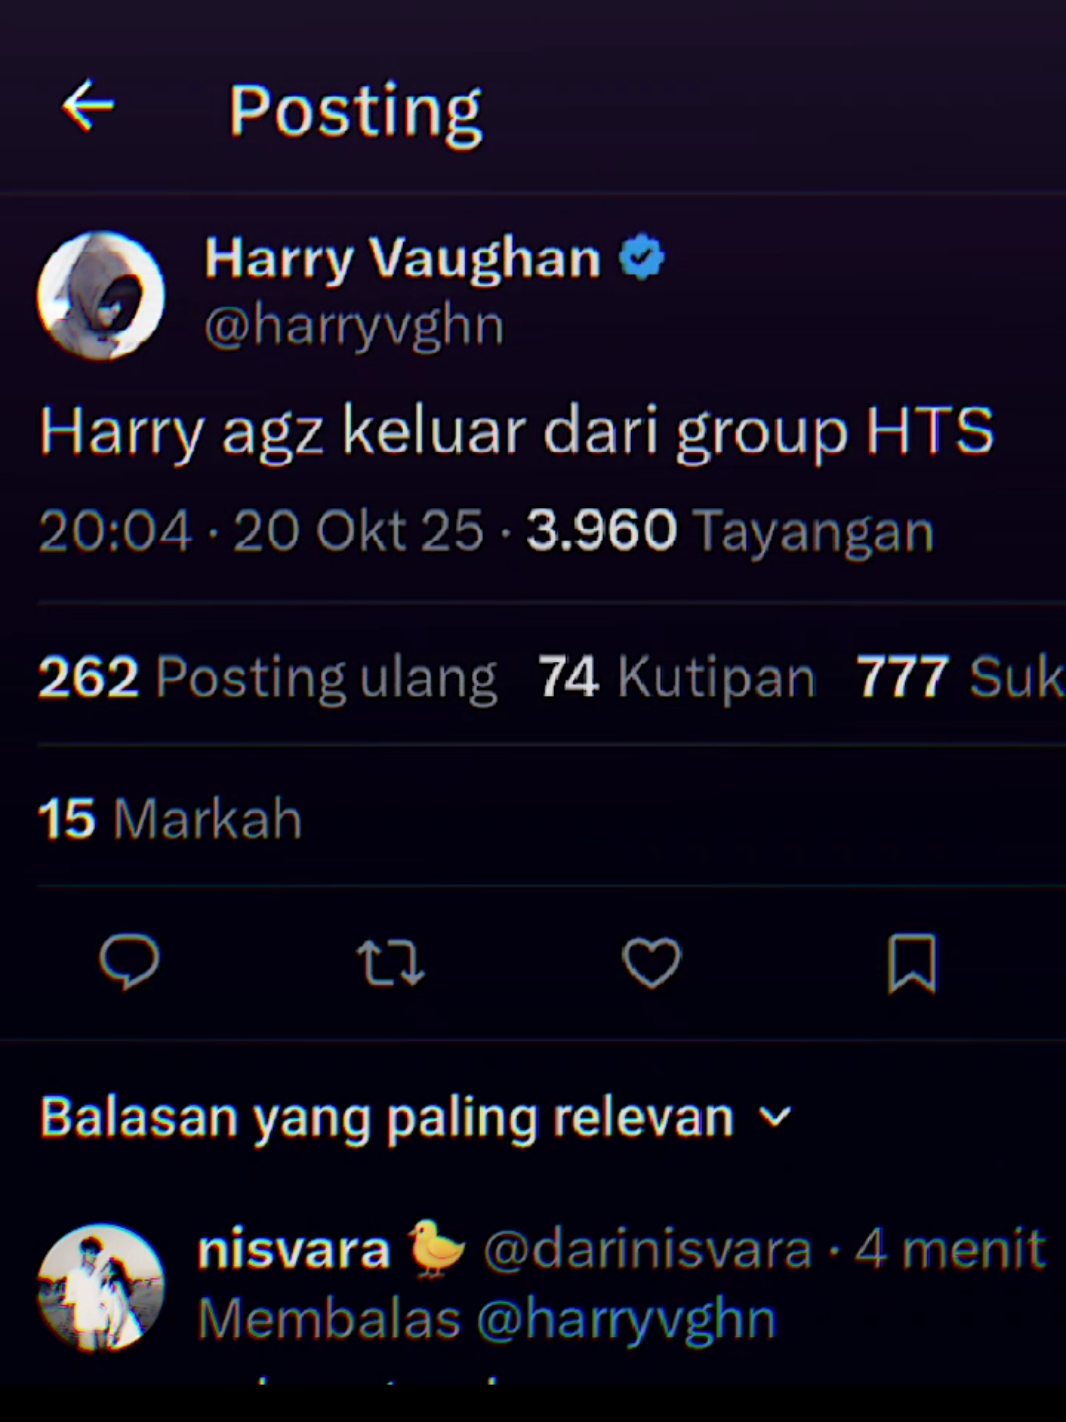View the 262 Posting ulang list
The width and height of the screenshot is (1066, 1422).
click(x=267, y=677)
